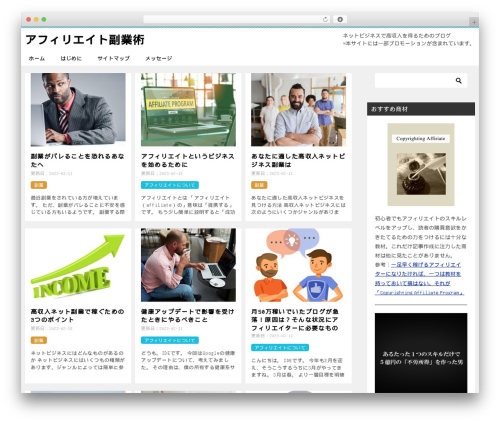Open the ホーム menu item
The height and width of the screenshot is (423, 500).
click(x=37, y=59)
